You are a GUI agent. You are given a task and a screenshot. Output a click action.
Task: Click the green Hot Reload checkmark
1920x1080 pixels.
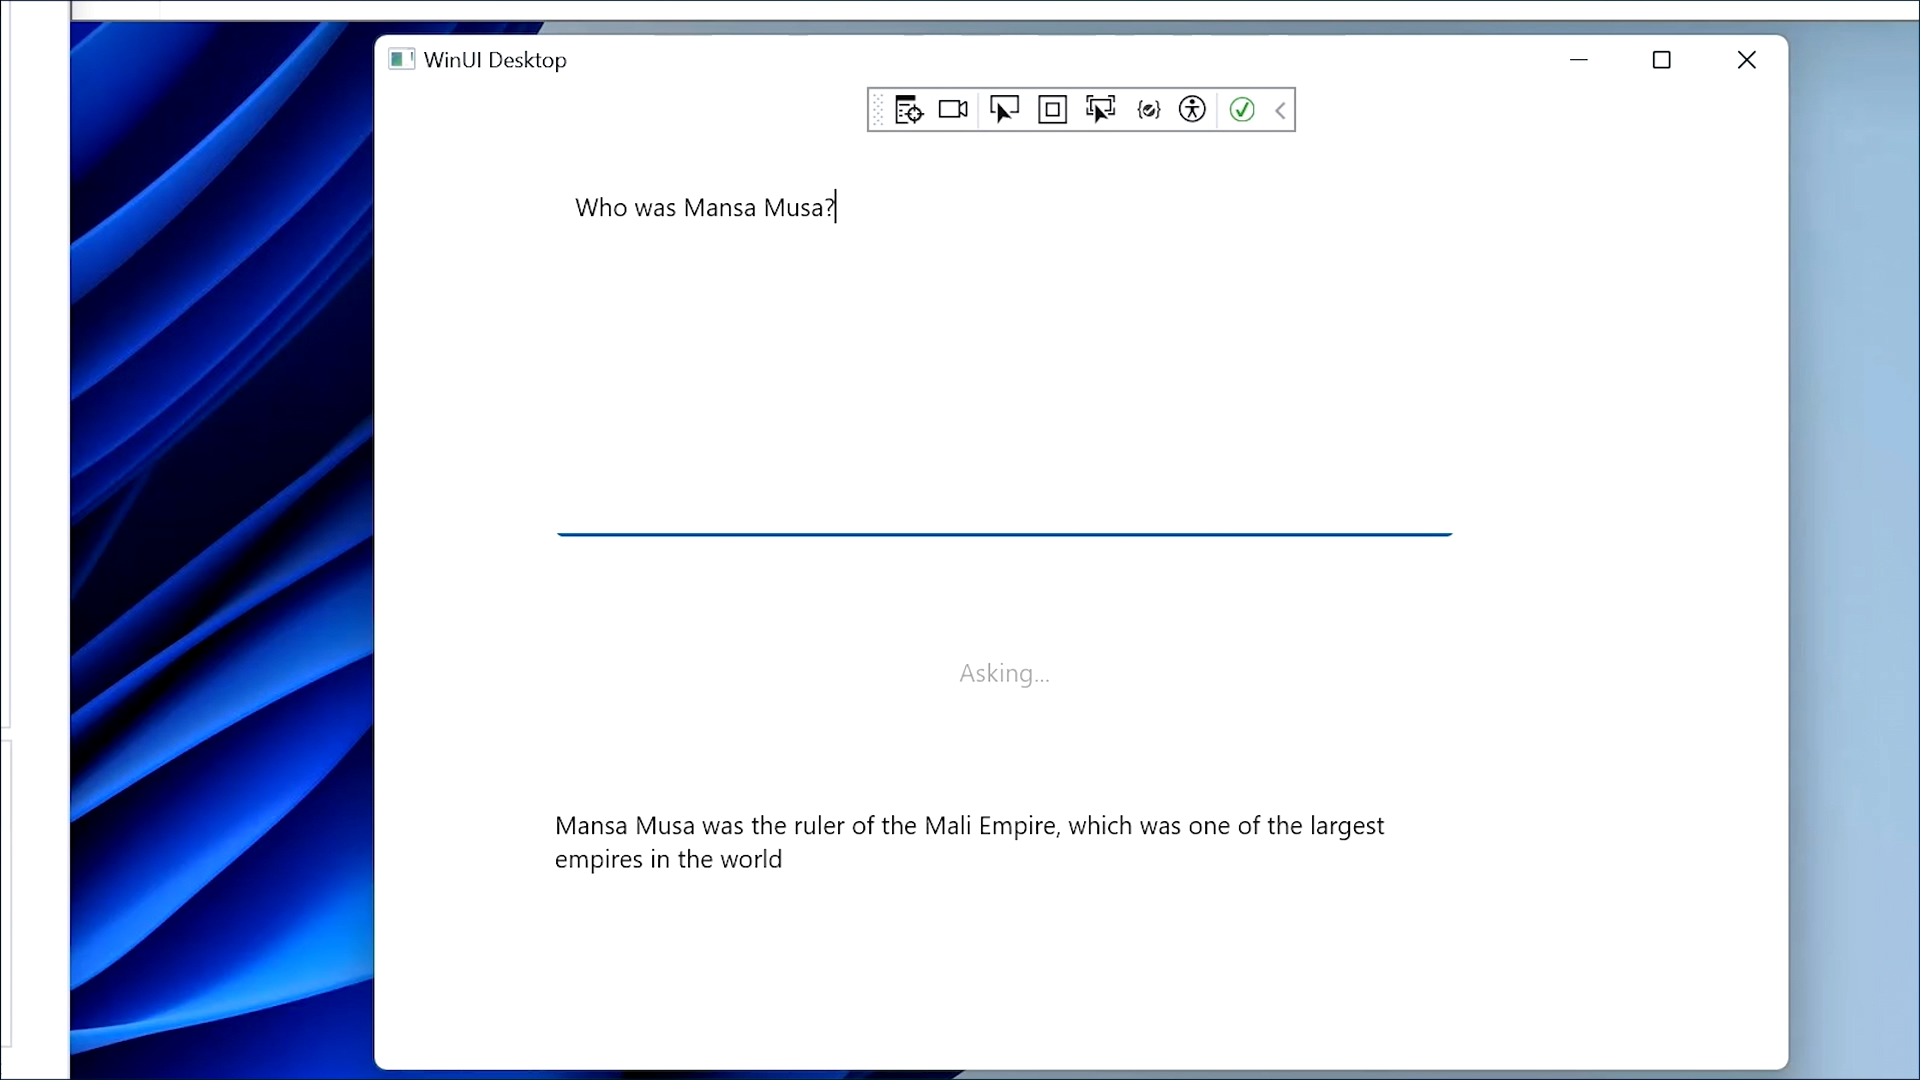coord(1242,110)
